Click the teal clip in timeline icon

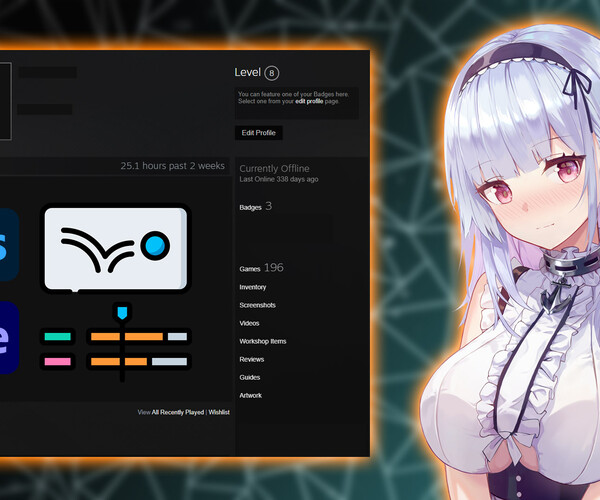[57, 337]
